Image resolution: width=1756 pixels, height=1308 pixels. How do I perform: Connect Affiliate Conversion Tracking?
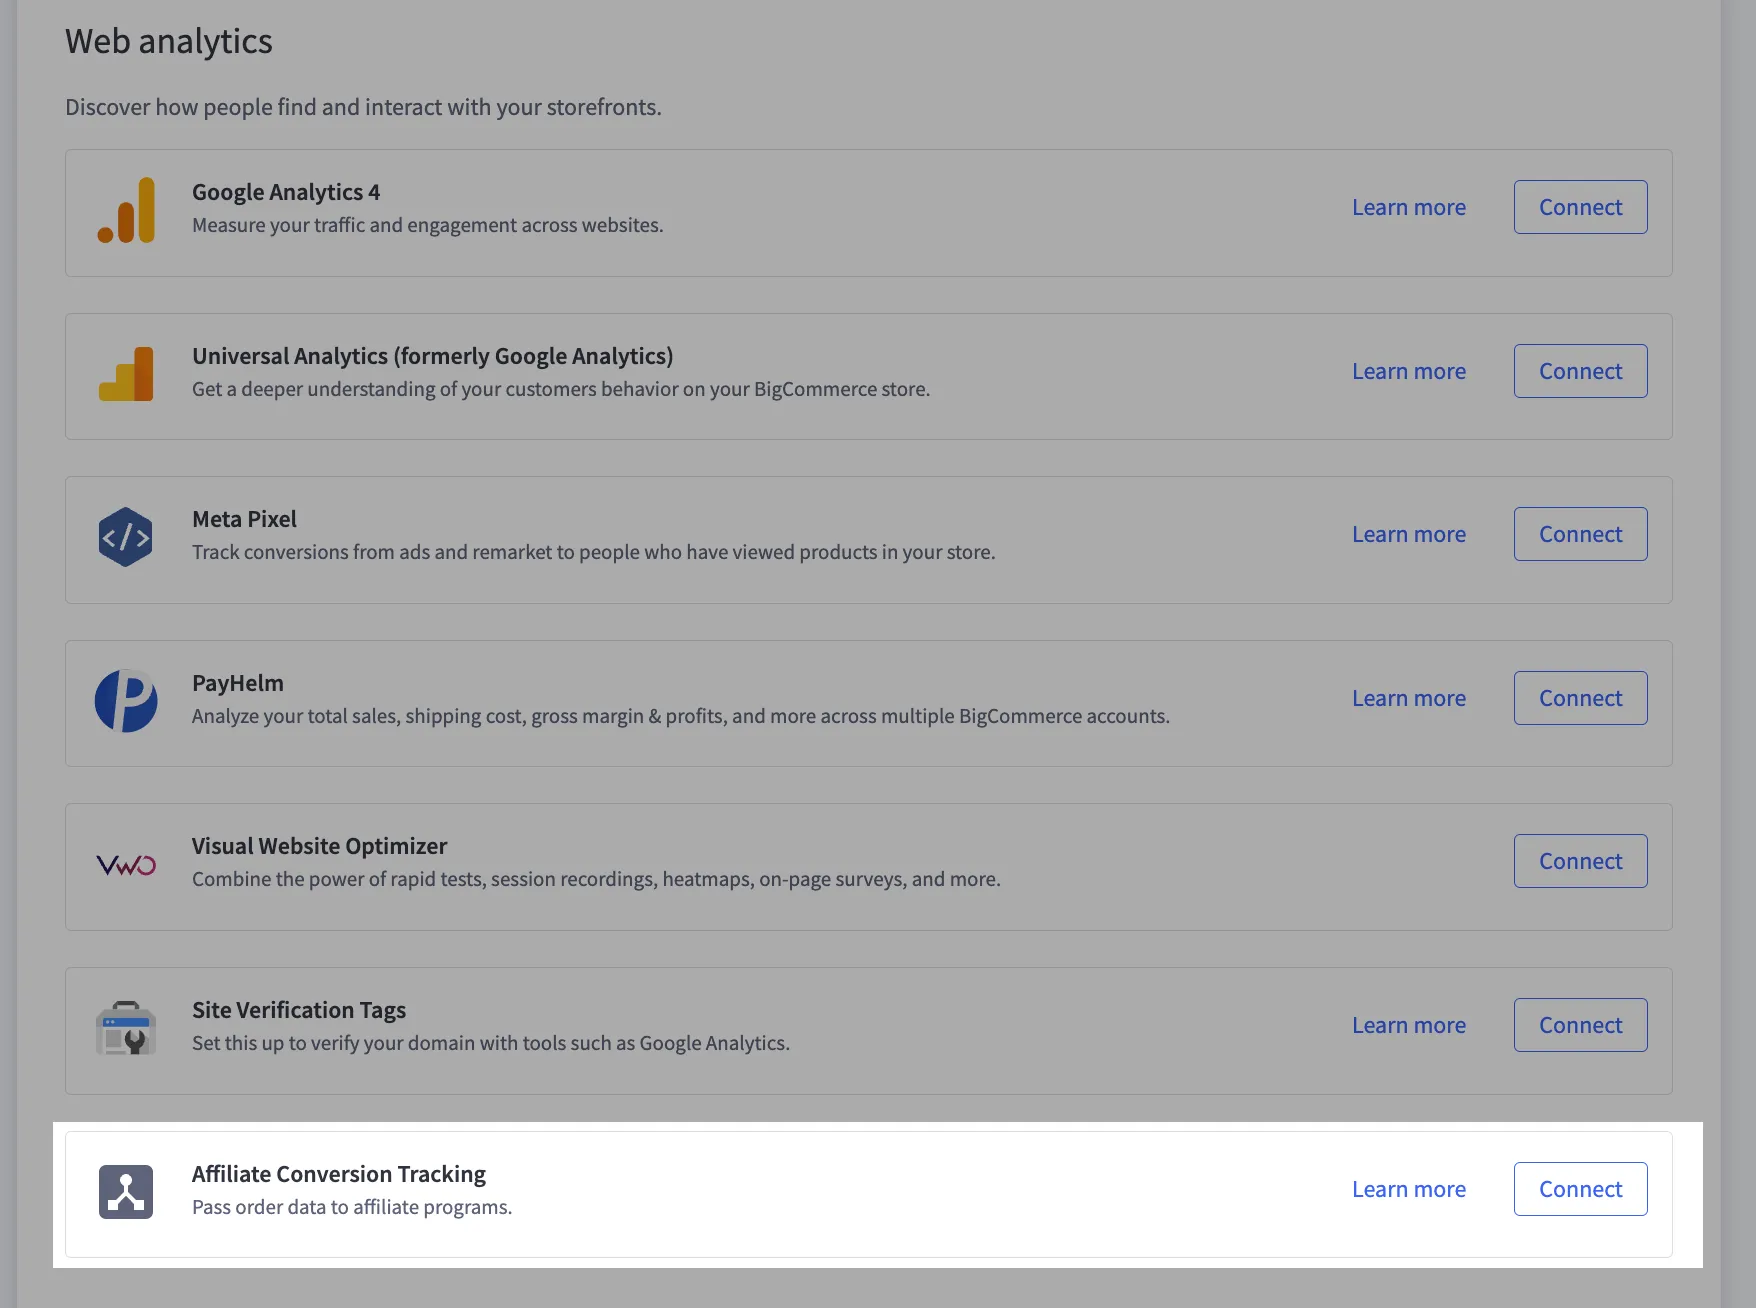(1581, 1189)
